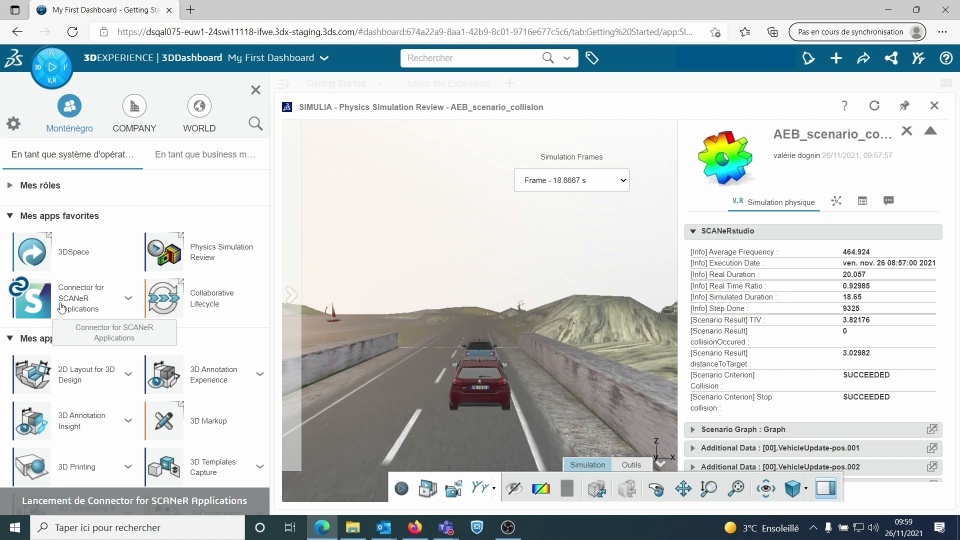Open 3D Annotation Experience app
Viewport: 960px width, 540px height.
tap(165, 374)
